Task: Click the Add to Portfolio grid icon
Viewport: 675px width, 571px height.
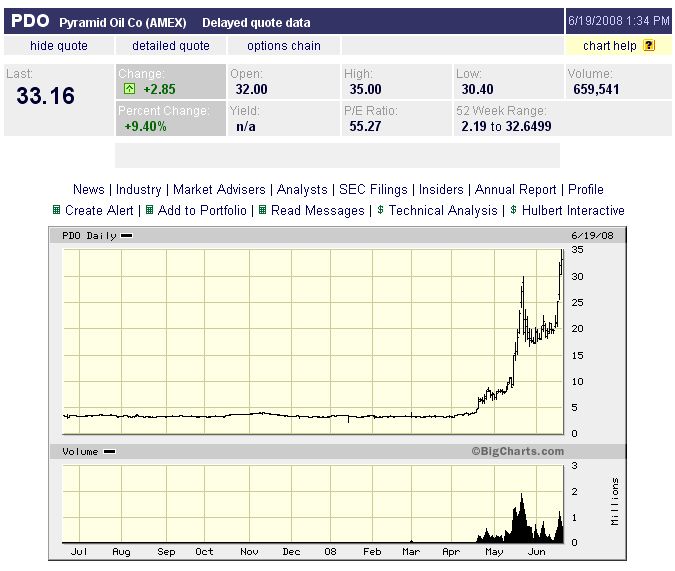Action: (149, 210)
